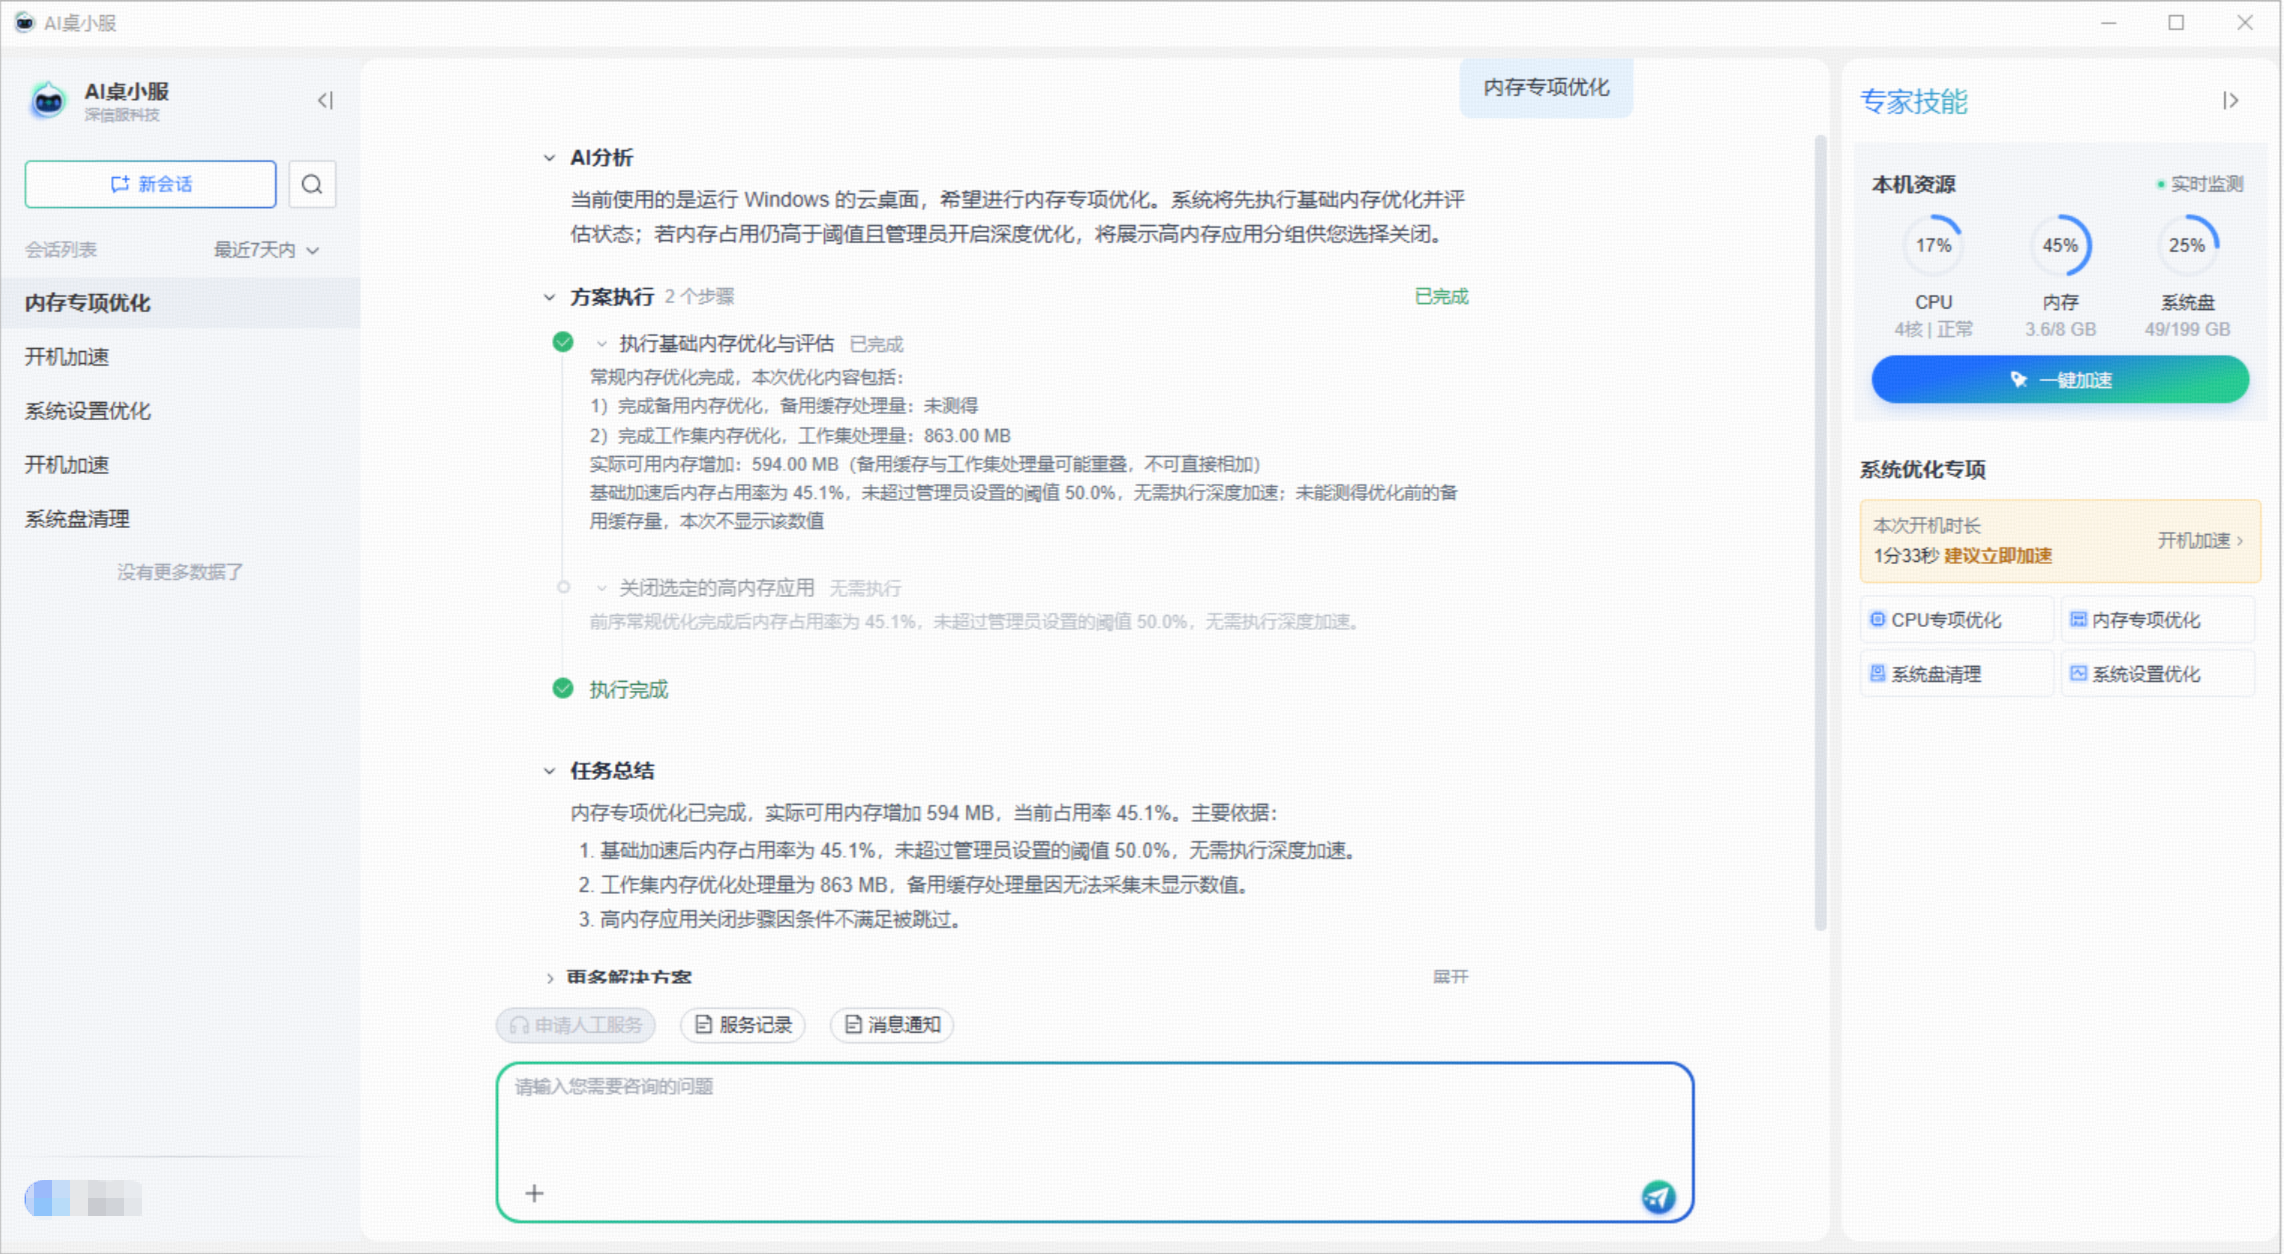Open 消息通知
Image resolution: width=2284 pixels, height=1254 pixels.
tap(892, 1025)
